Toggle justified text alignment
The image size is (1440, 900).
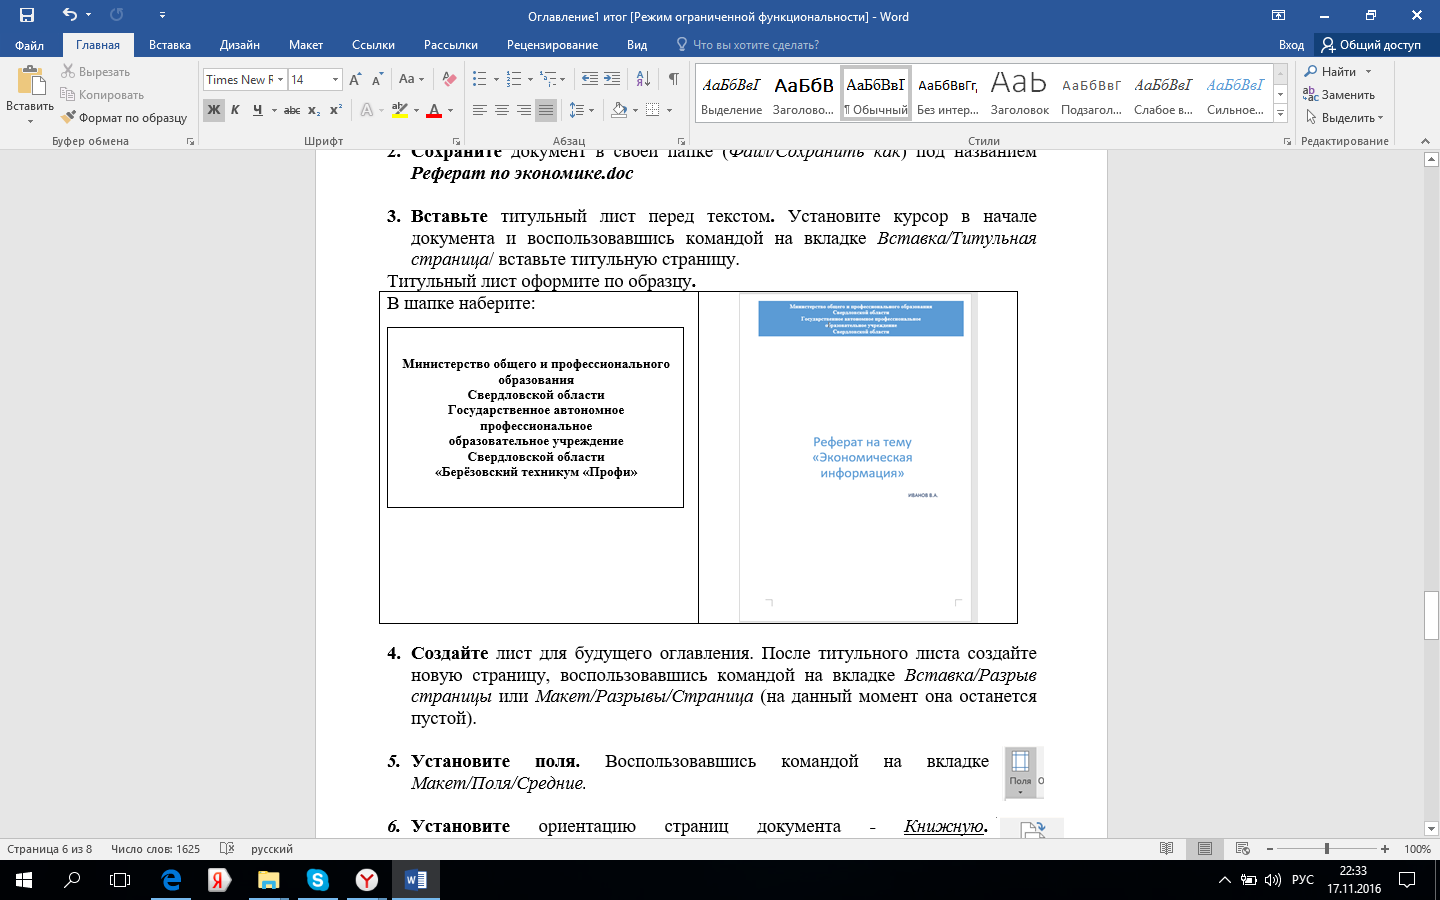coord(546,110)
